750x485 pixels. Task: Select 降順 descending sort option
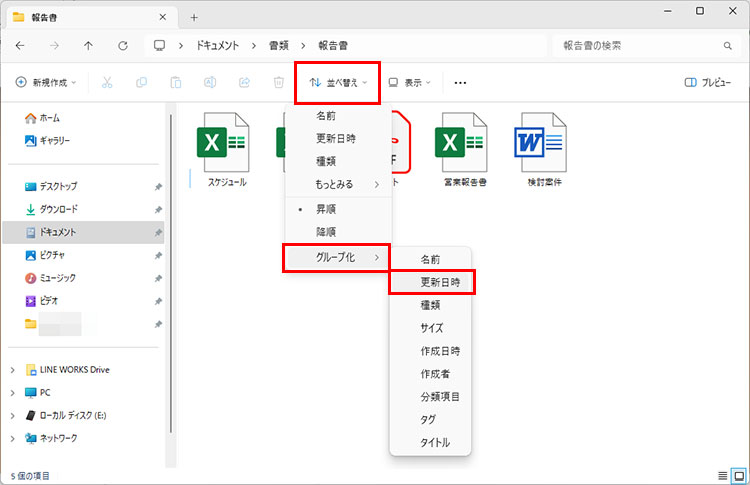(326, 232)
